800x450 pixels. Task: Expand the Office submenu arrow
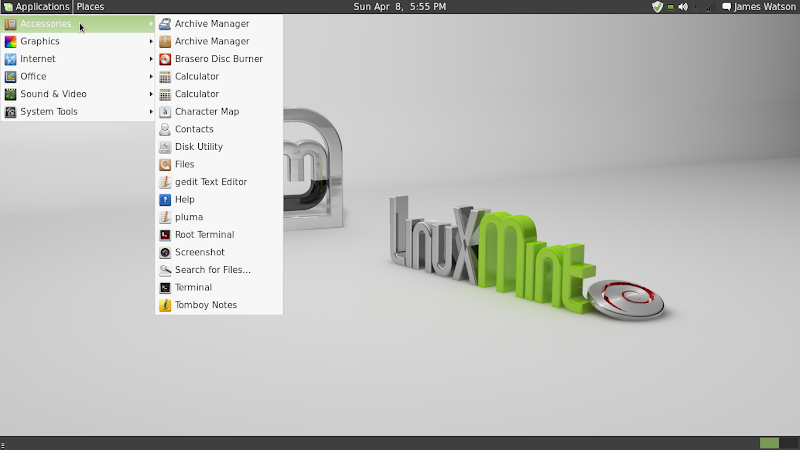click(151, 77)
